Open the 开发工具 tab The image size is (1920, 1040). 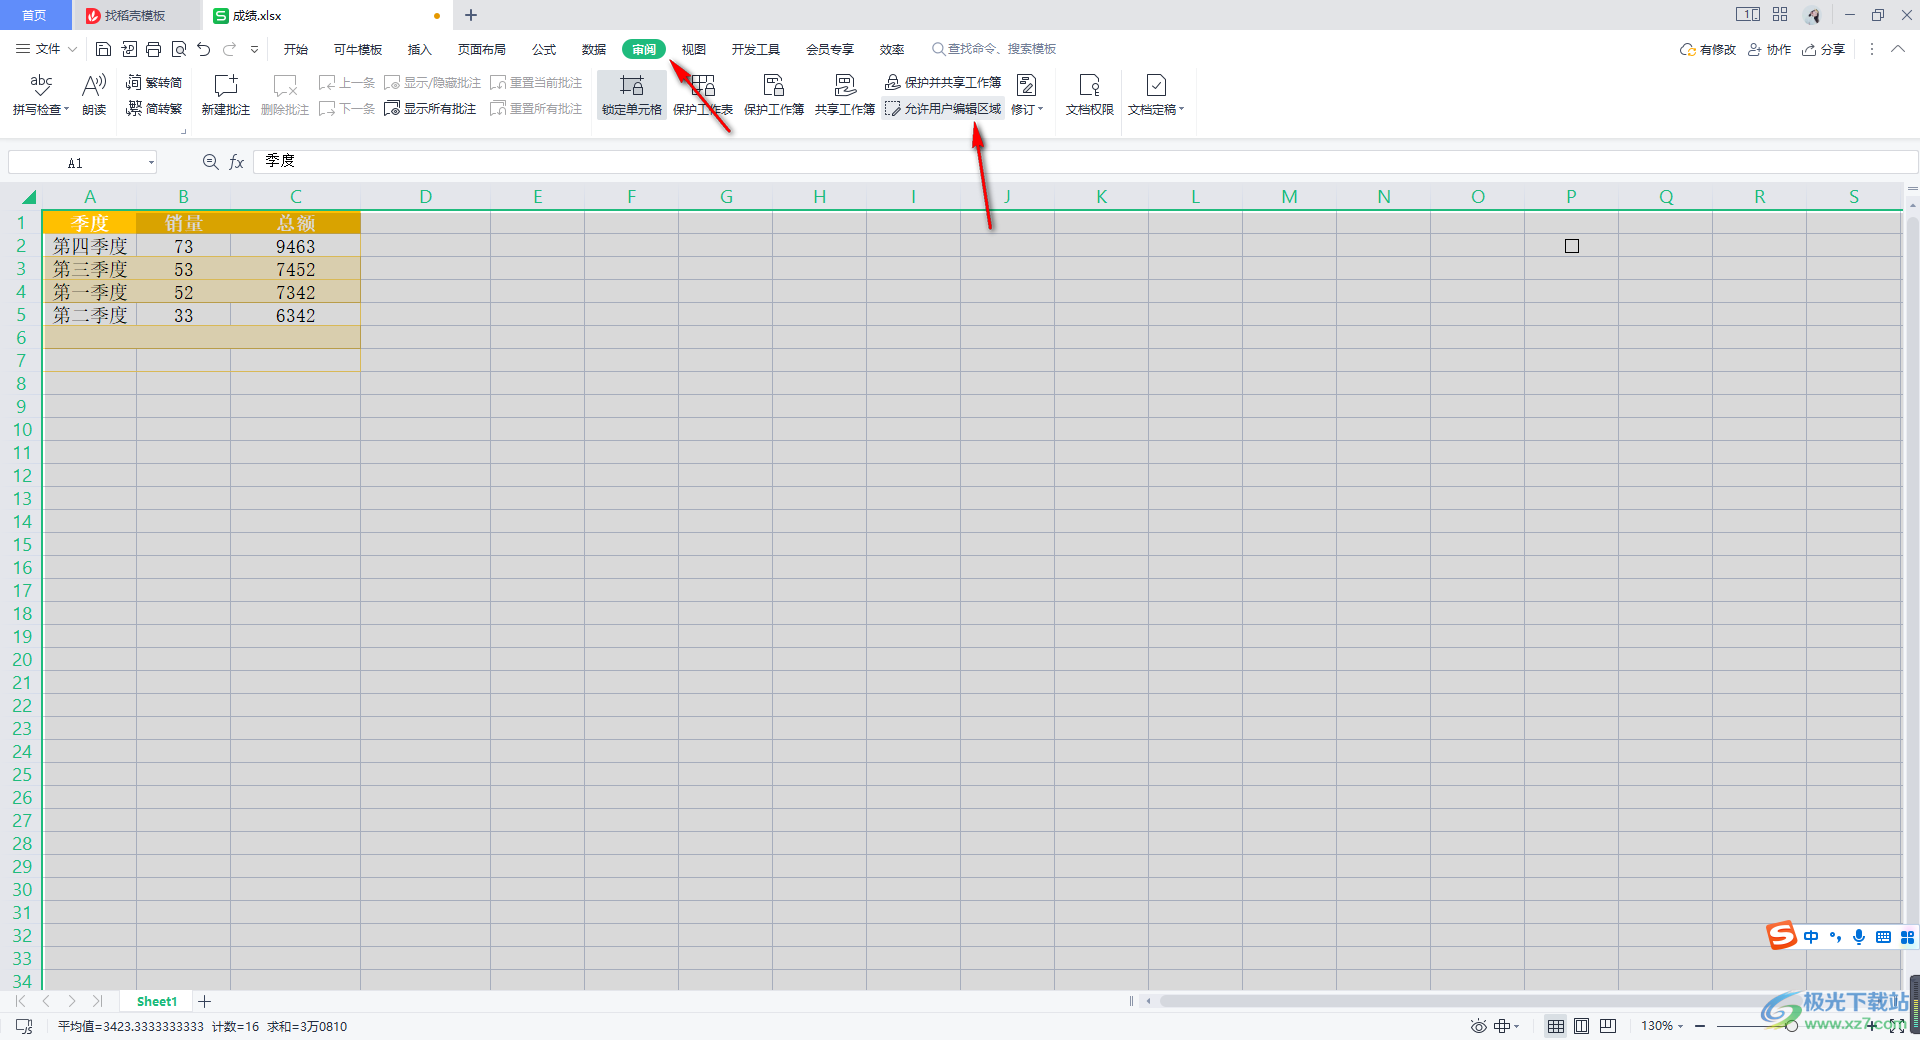click(756, 49)
